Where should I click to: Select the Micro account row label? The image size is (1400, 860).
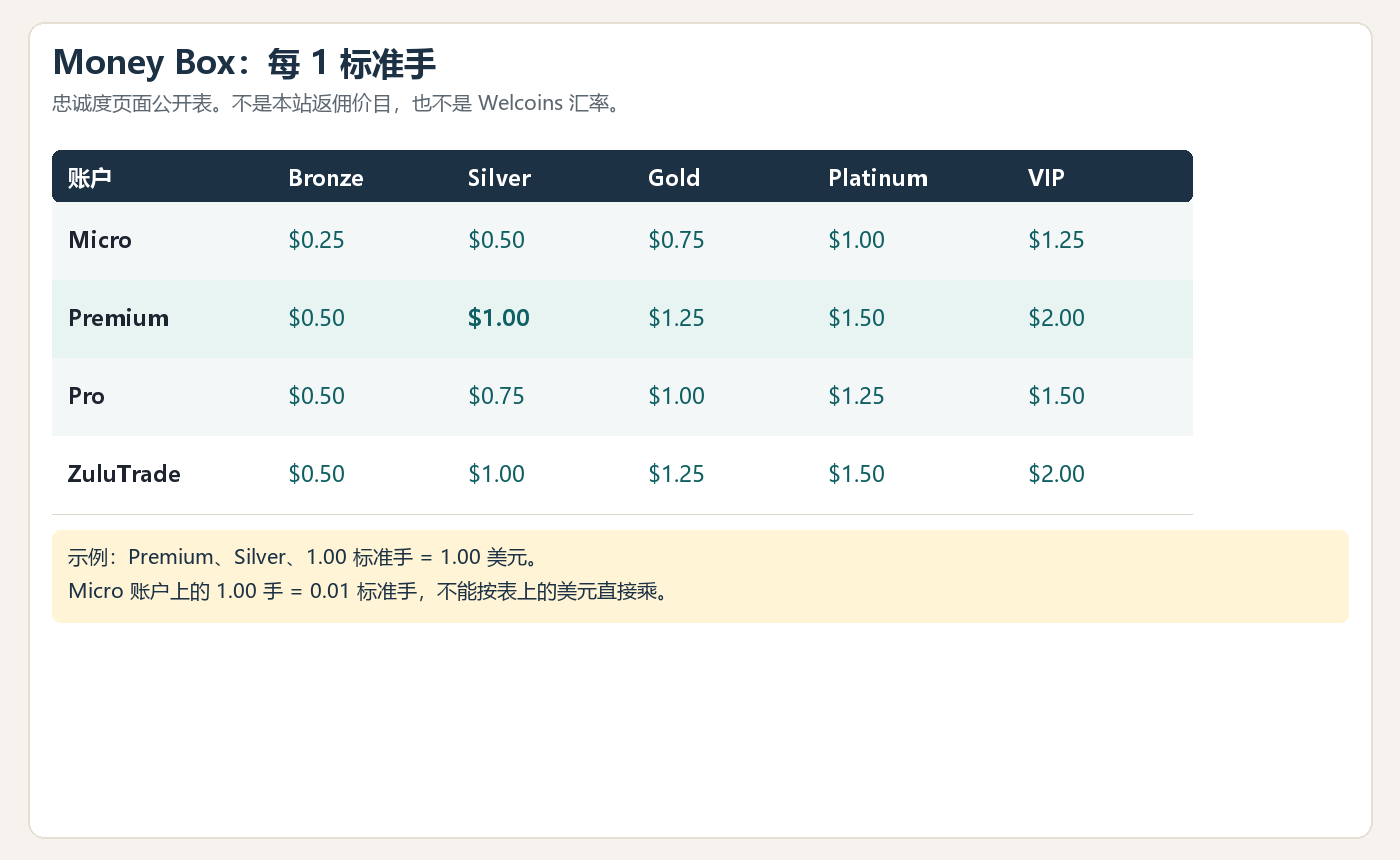coord(100,240)
